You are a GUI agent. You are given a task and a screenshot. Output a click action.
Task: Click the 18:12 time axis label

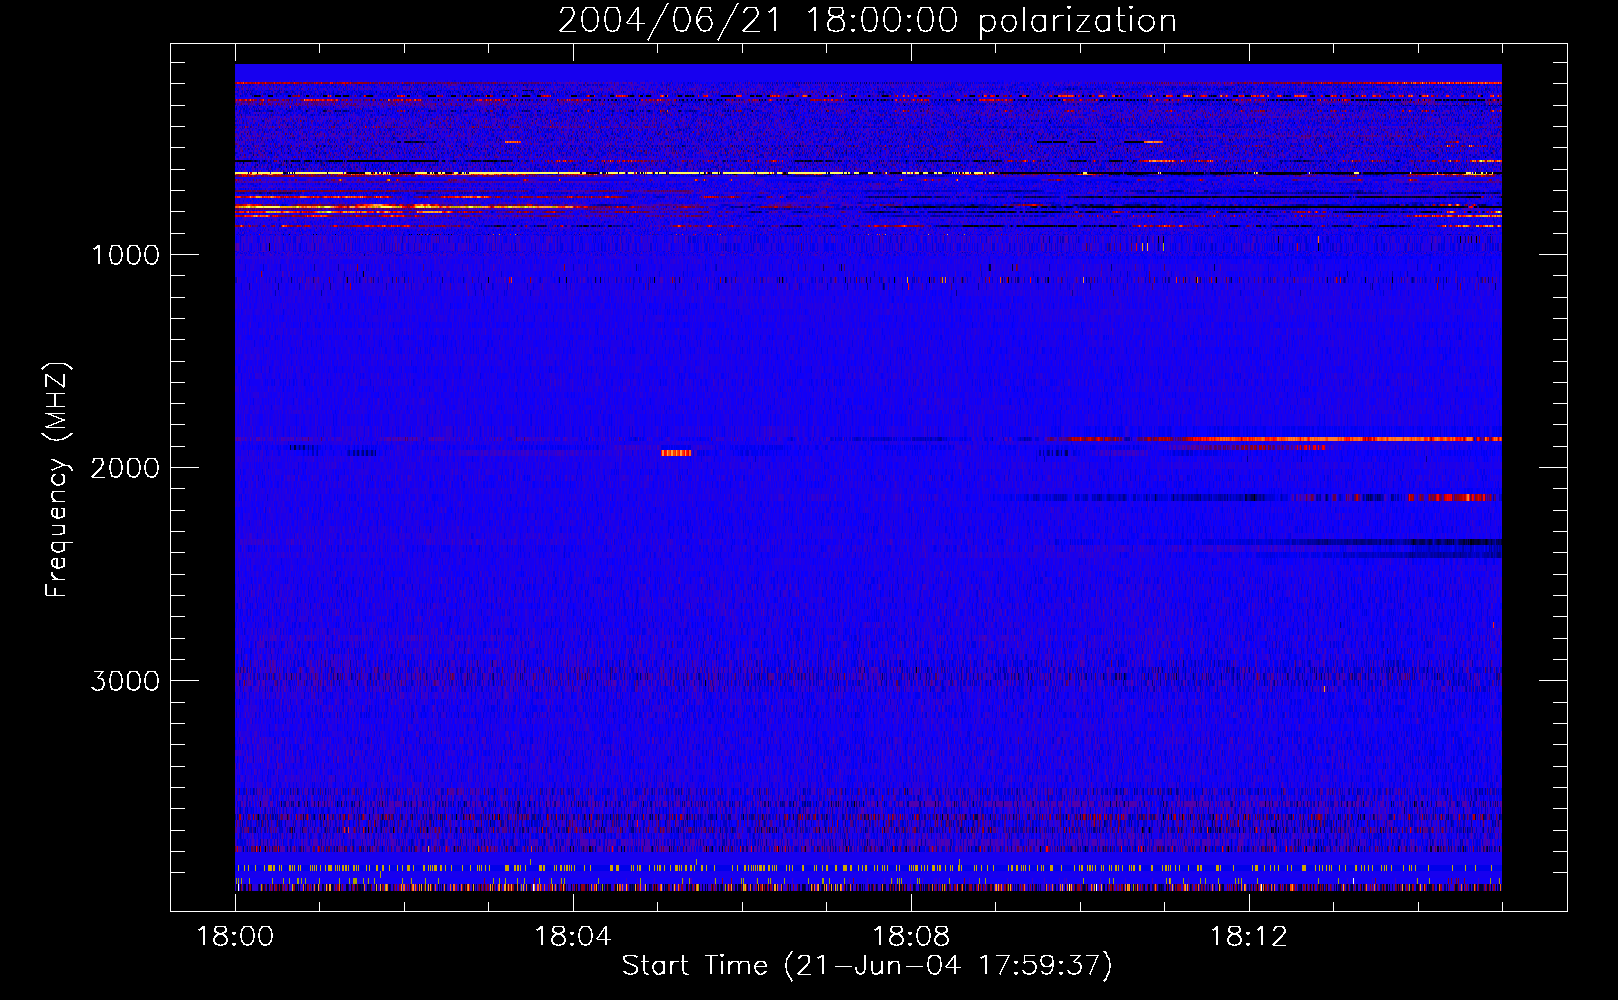pyautogui.click(x=1249, y=937)
